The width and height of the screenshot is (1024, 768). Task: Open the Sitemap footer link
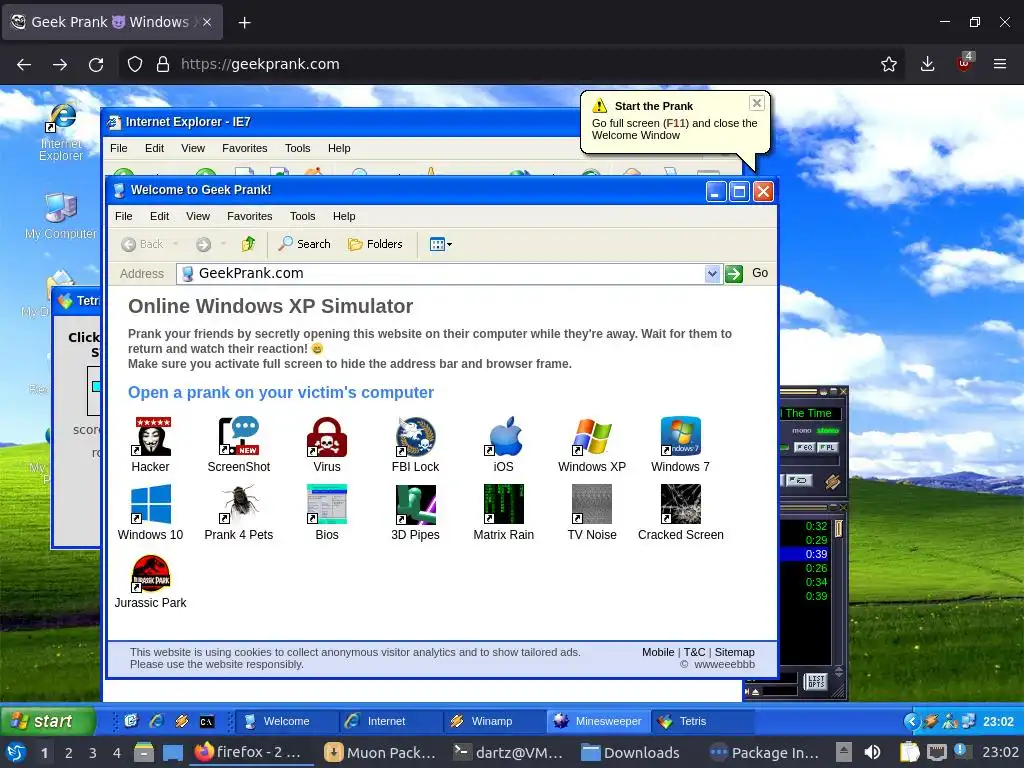(734, 652)
